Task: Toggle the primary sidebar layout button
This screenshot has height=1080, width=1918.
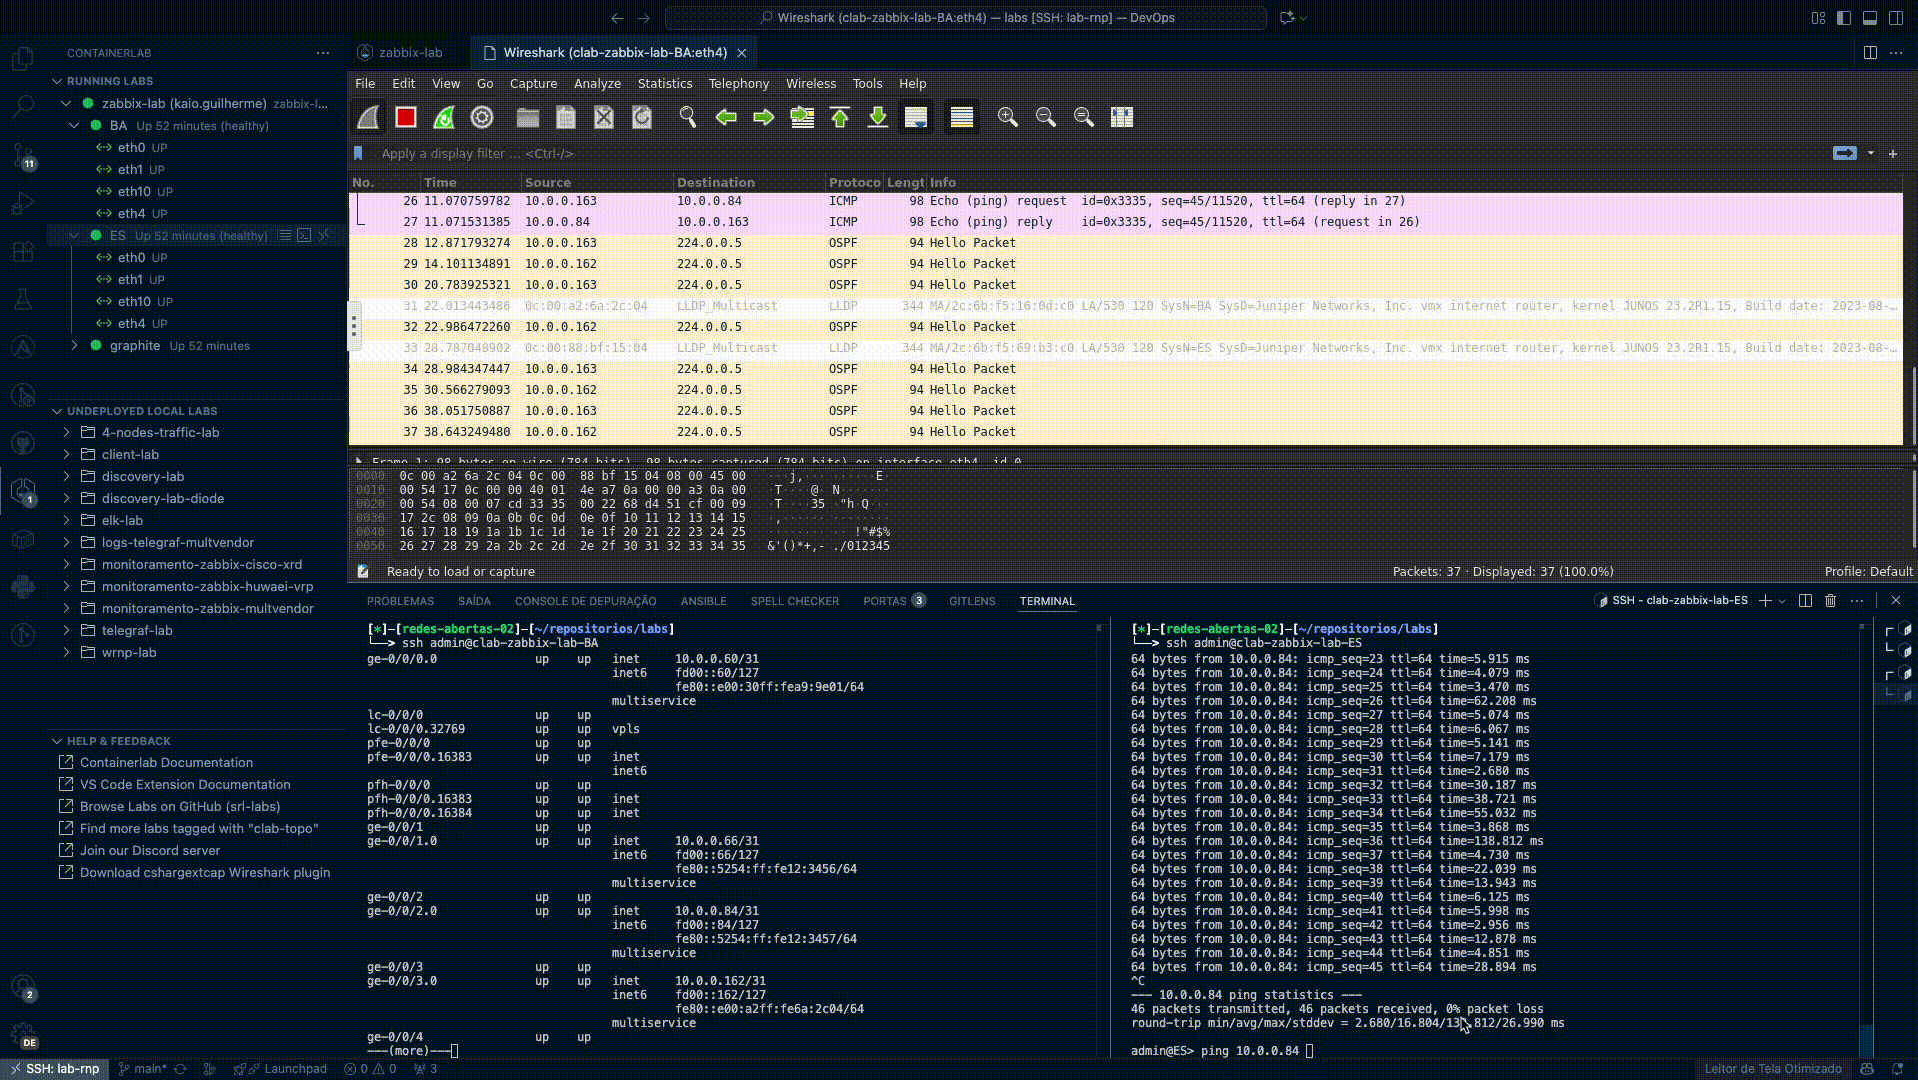Action: click(x=1843, y=18)
